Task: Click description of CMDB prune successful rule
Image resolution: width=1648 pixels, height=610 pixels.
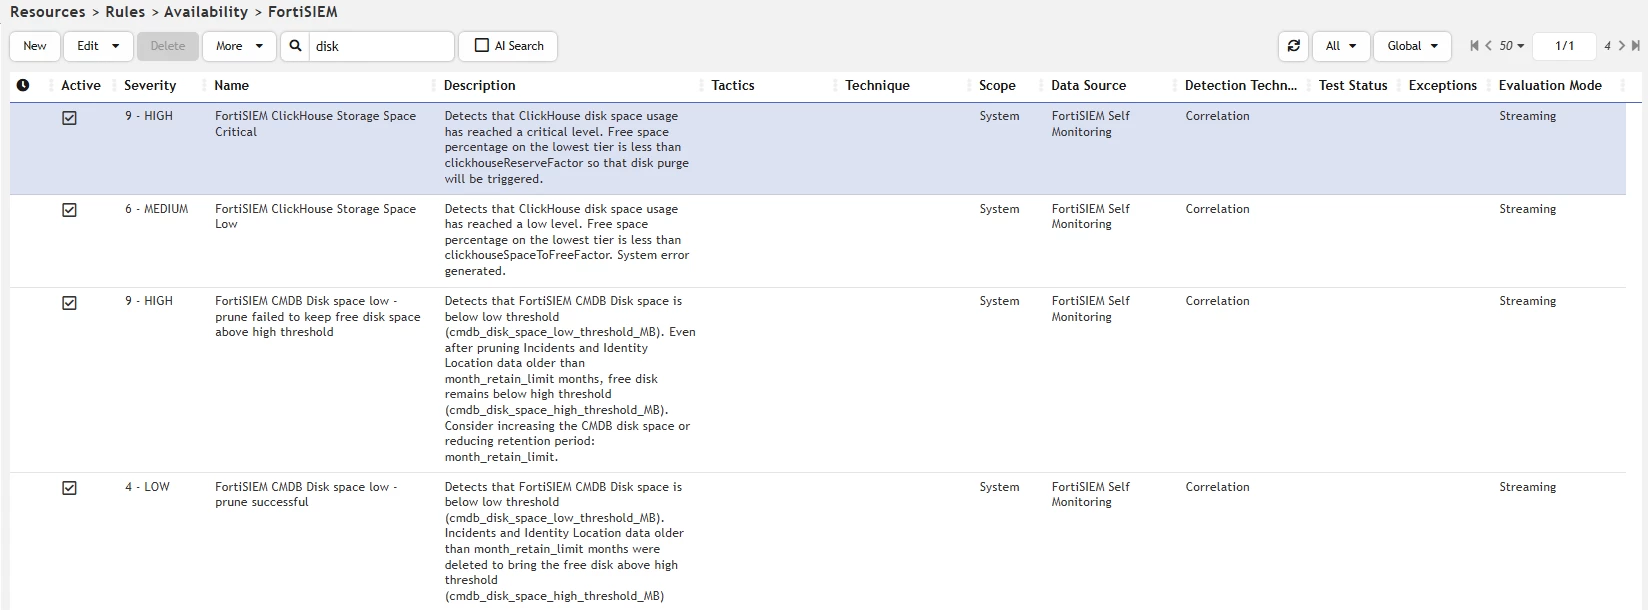Action: tap(564, 541)
